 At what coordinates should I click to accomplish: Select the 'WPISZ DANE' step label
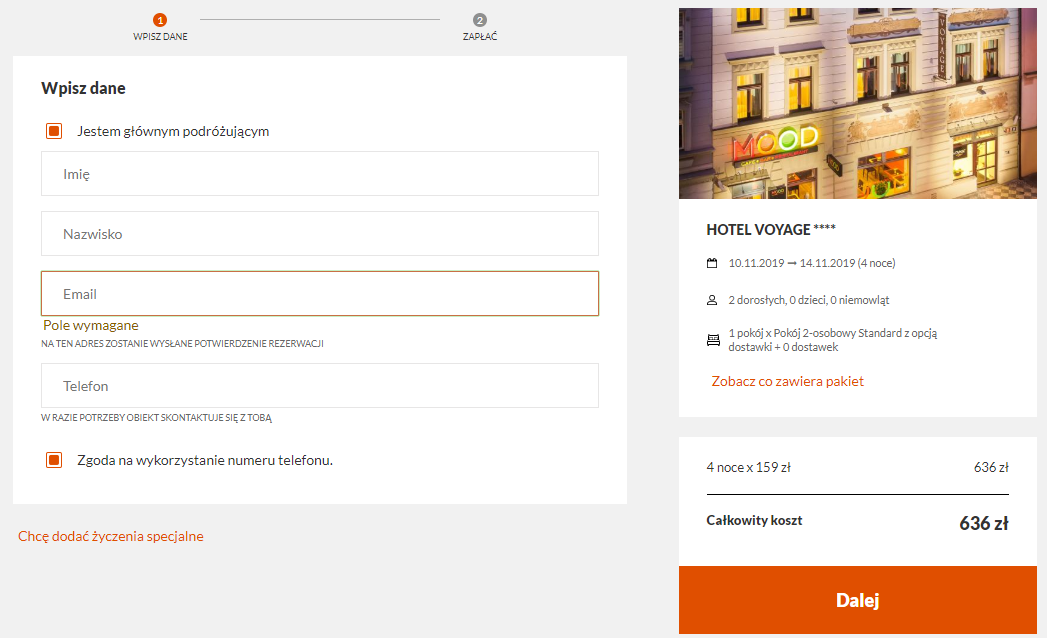point(160,37)
